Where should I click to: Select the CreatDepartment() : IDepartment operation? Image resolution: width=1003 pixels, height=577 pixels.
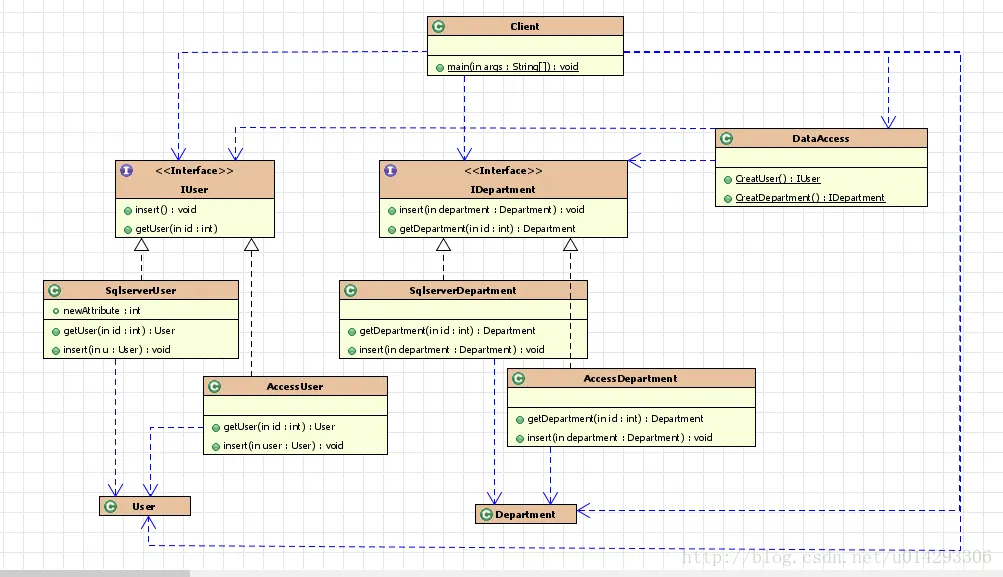click(810, 198)
